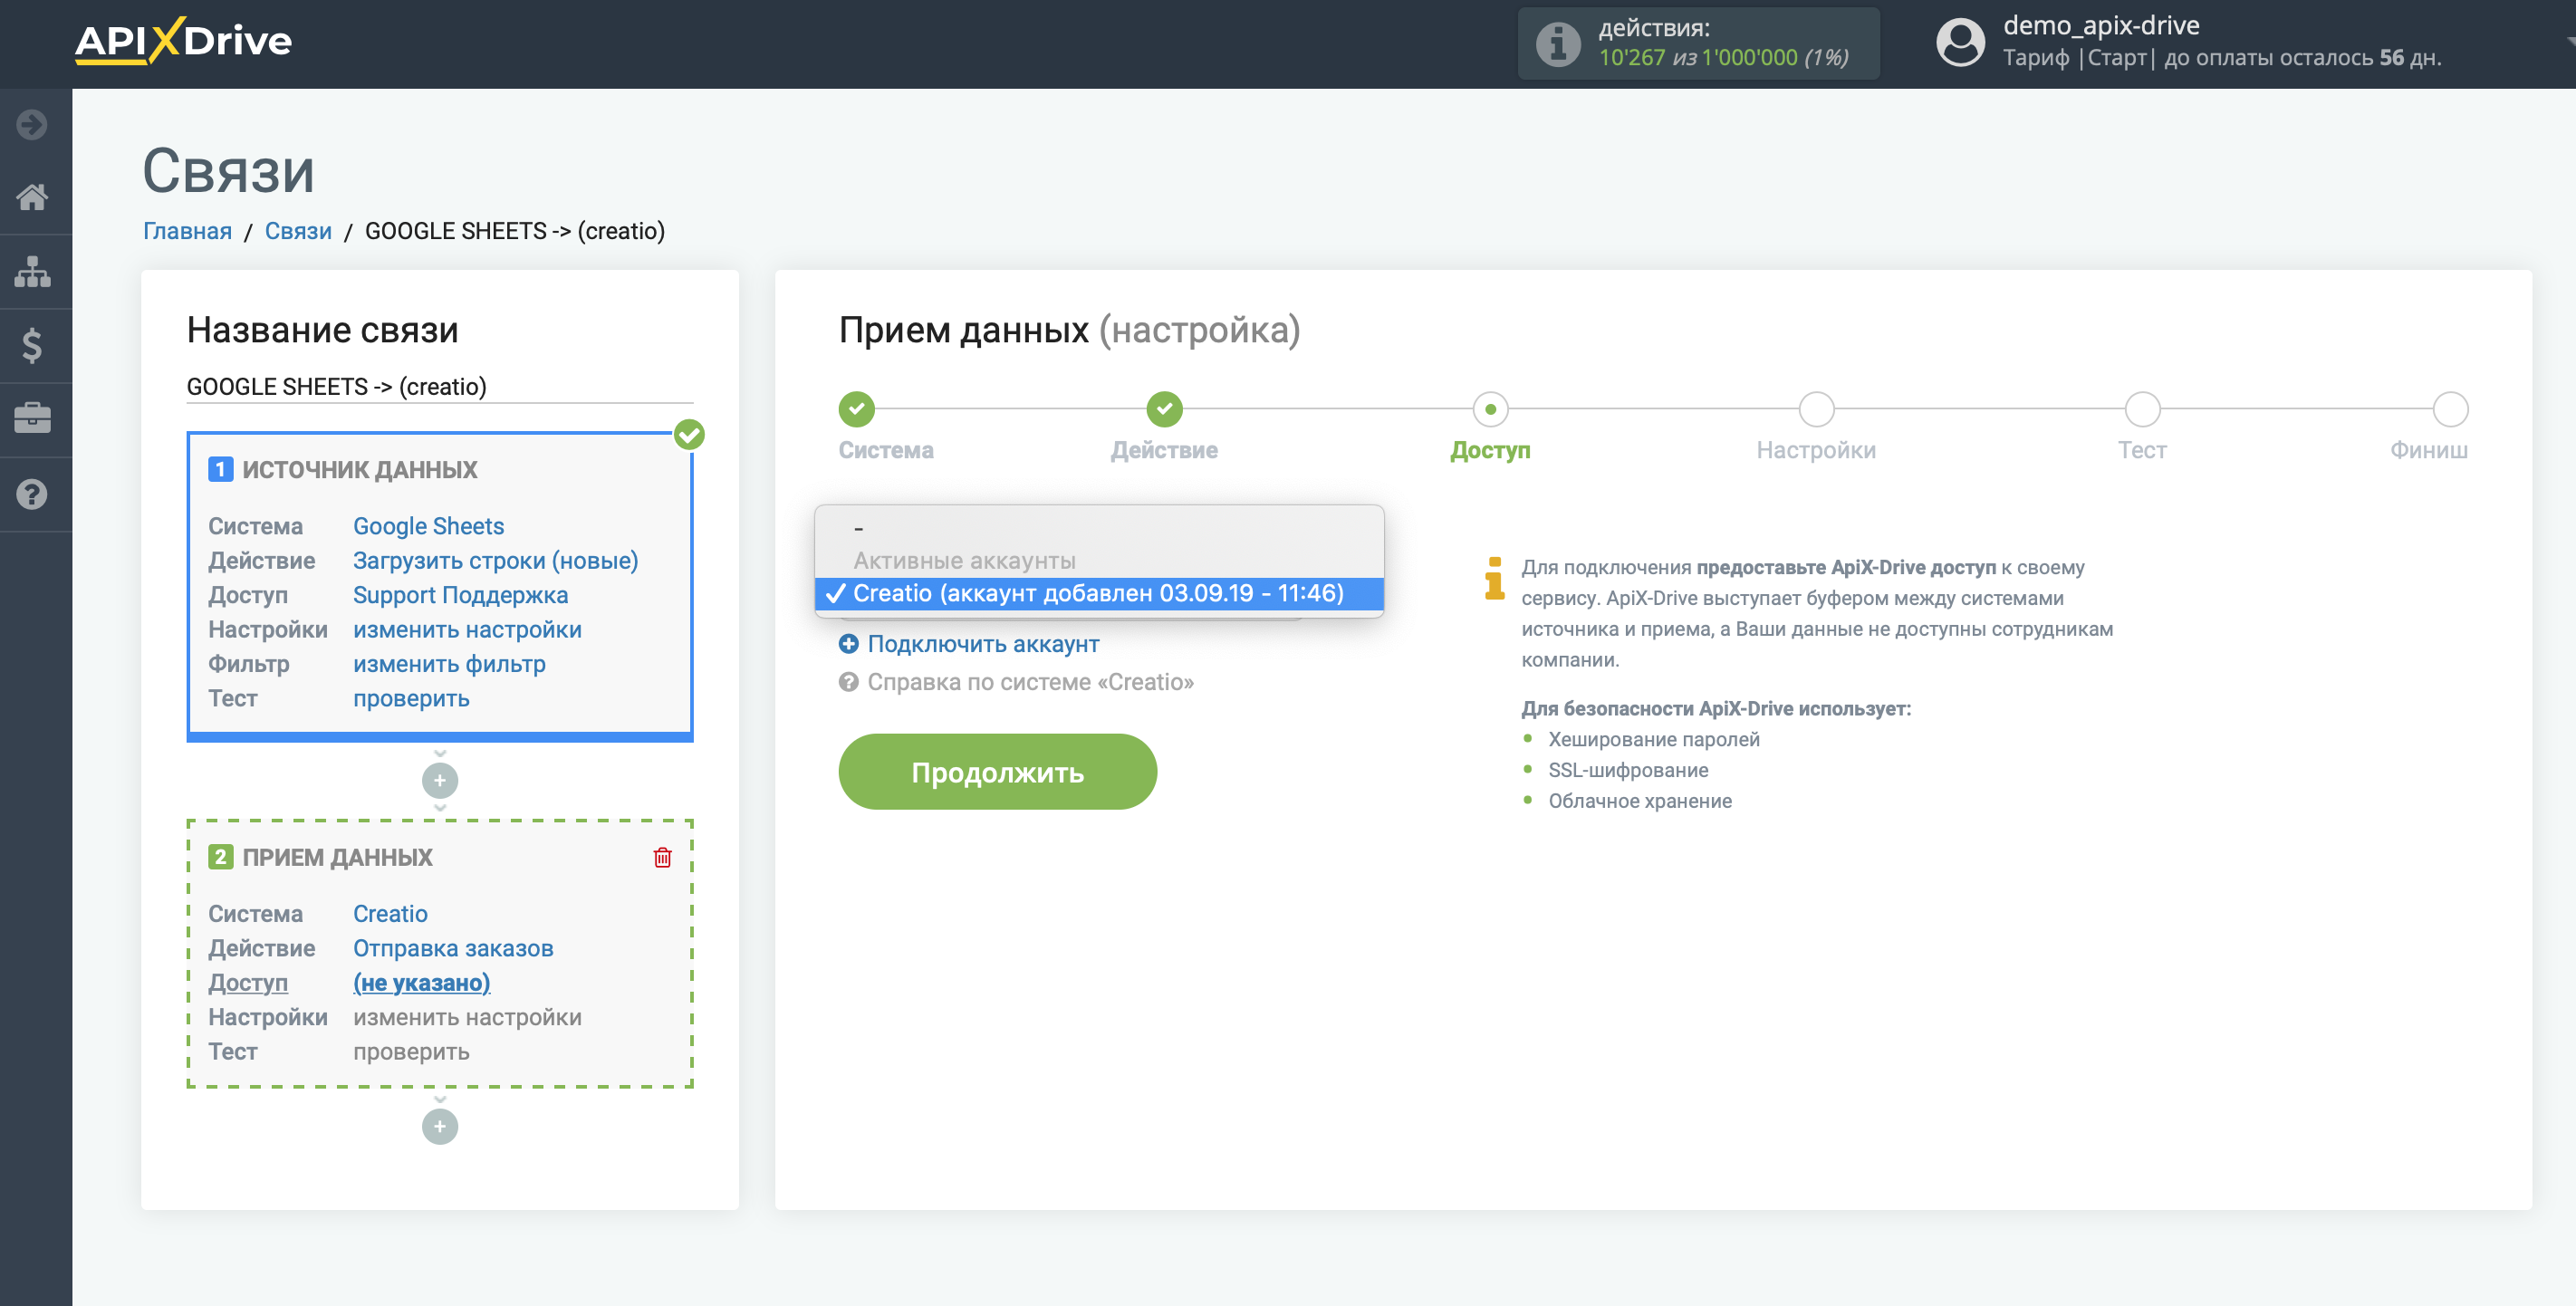2576x1306 pixels.
Task: Open Support Поддержка access link
Action: click(460, 595)
